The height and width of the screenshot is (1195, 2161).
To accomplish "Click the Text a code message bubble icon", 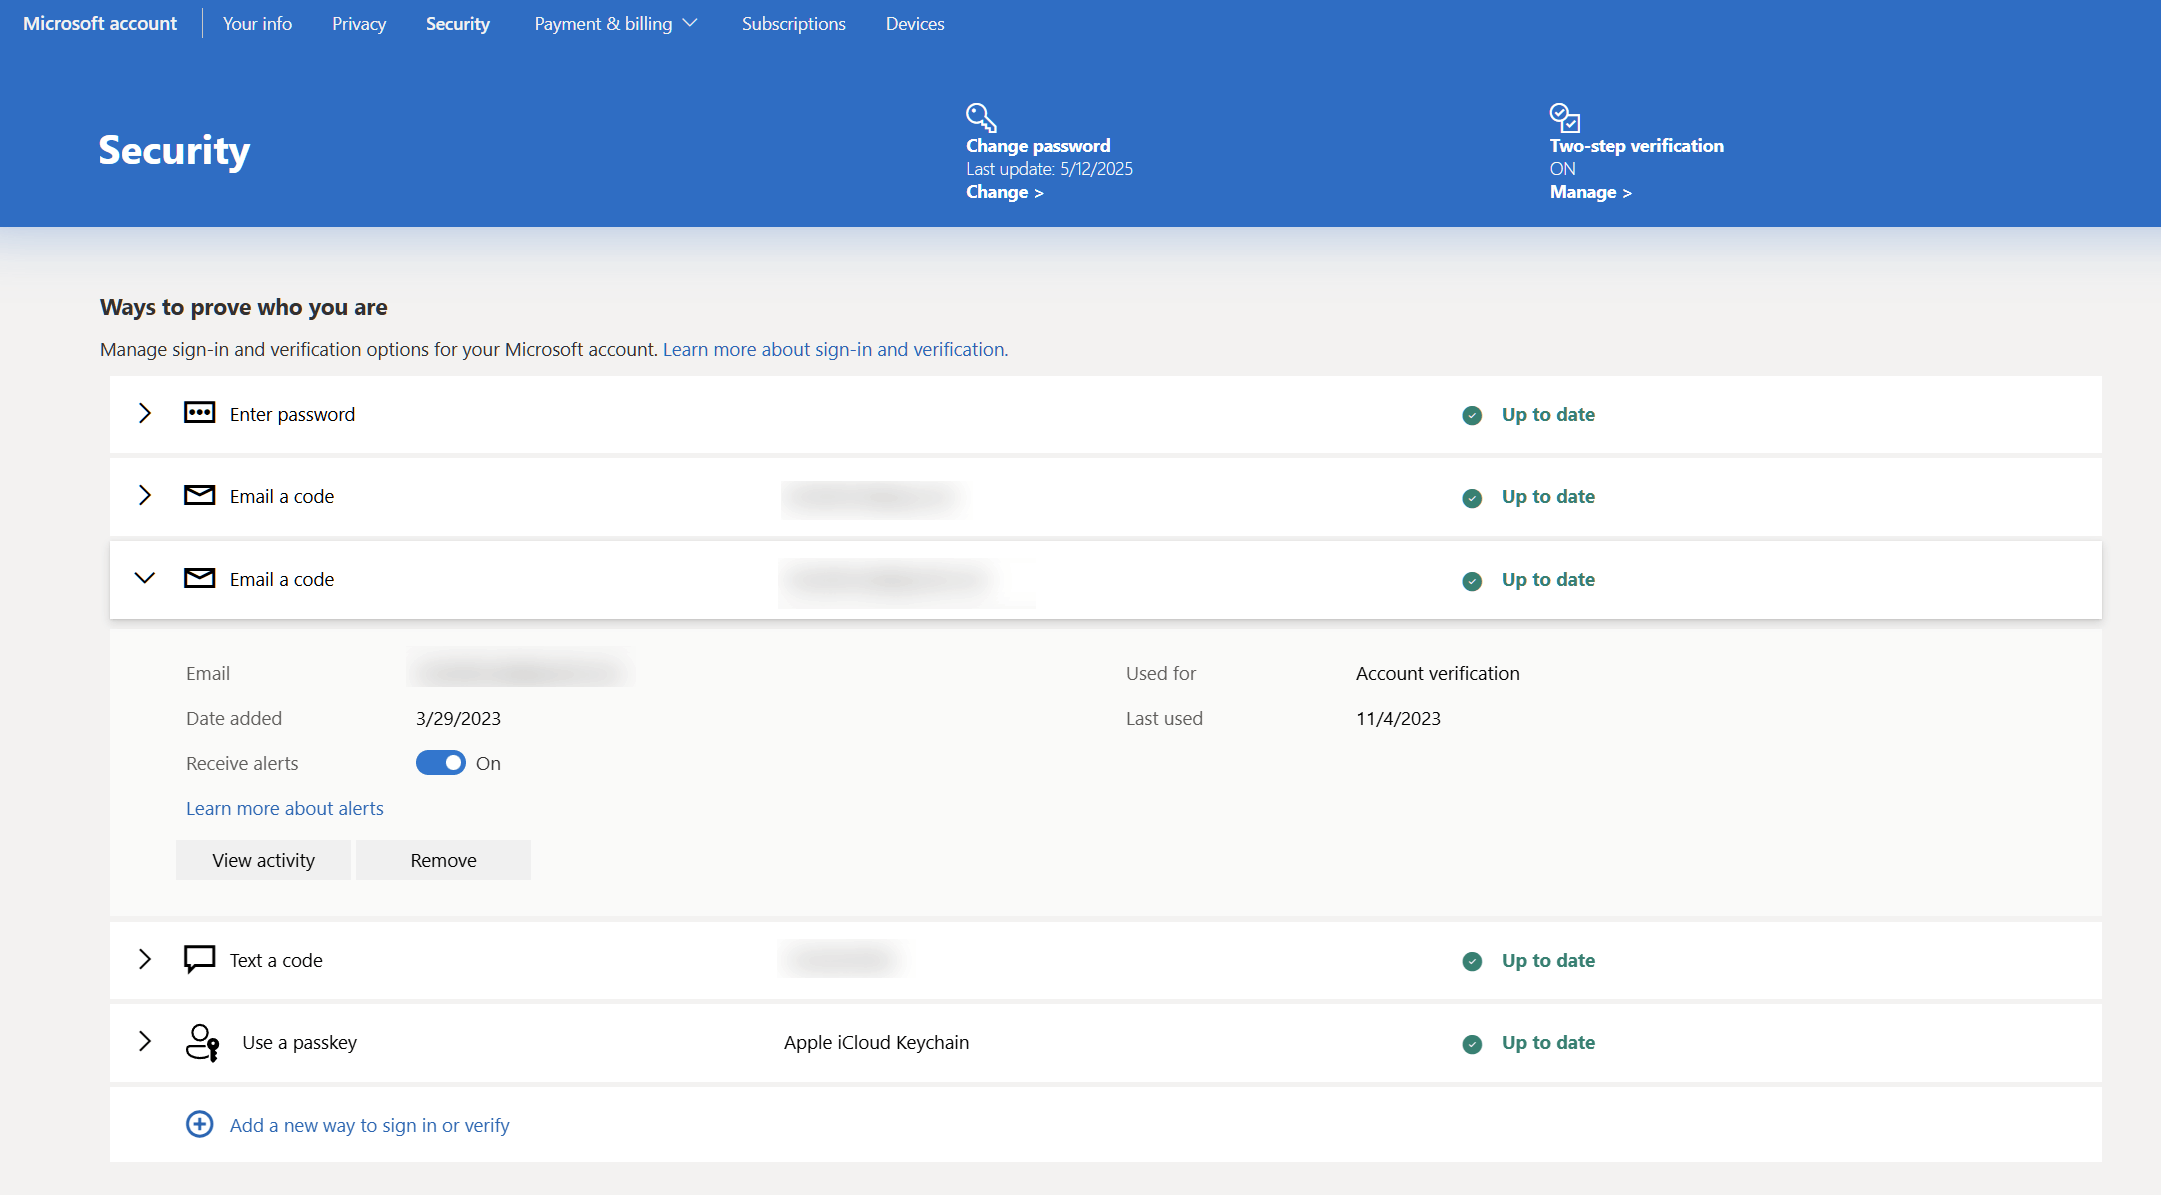I will point(199,958).
